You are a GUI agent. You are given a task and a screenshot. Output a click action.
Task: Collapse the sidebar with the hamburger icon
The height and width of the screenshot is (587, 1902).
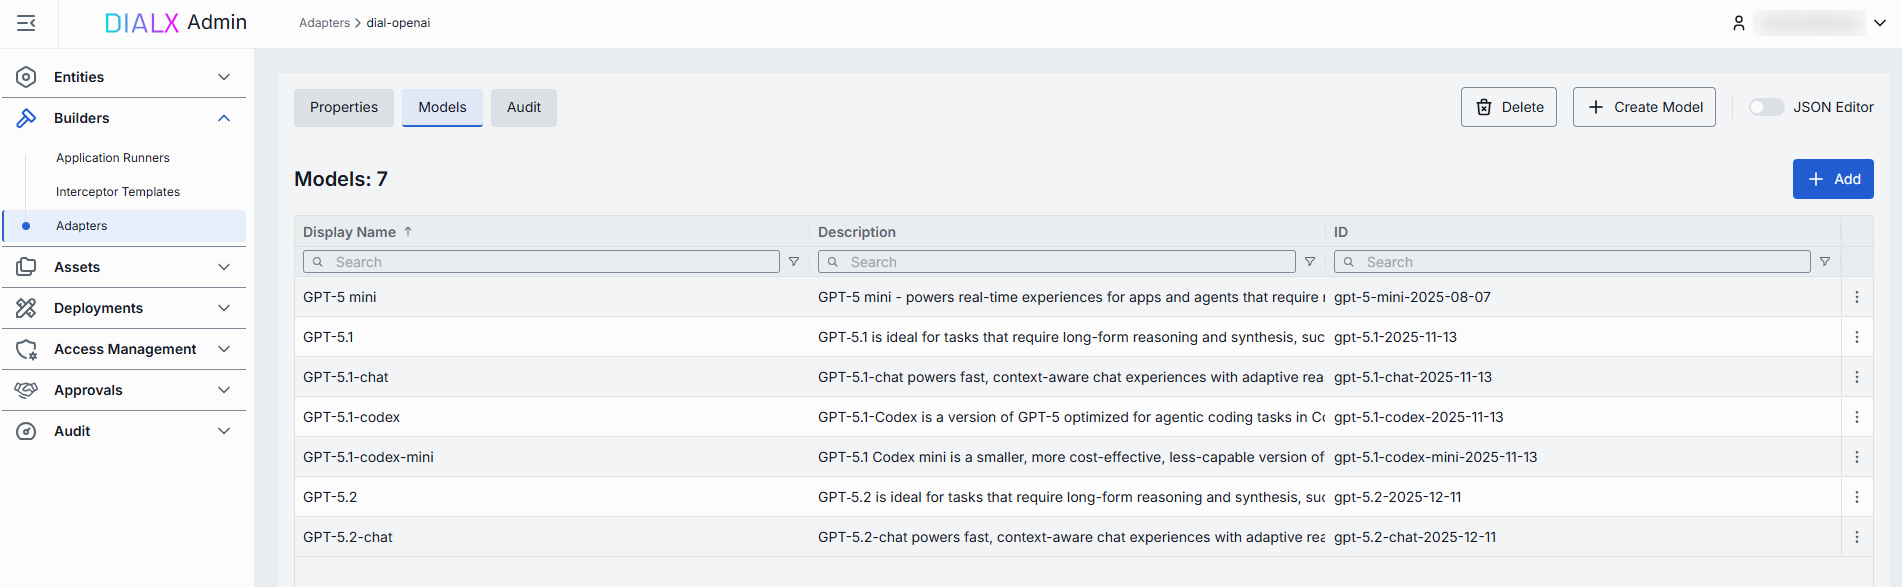27,23
